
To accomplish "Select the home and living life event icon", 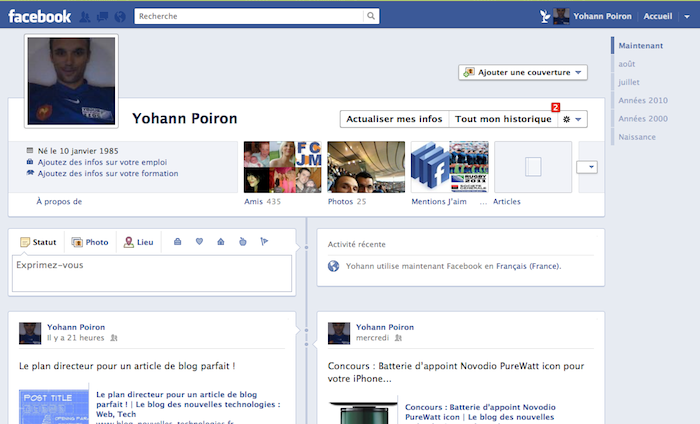I will (220, 242).
